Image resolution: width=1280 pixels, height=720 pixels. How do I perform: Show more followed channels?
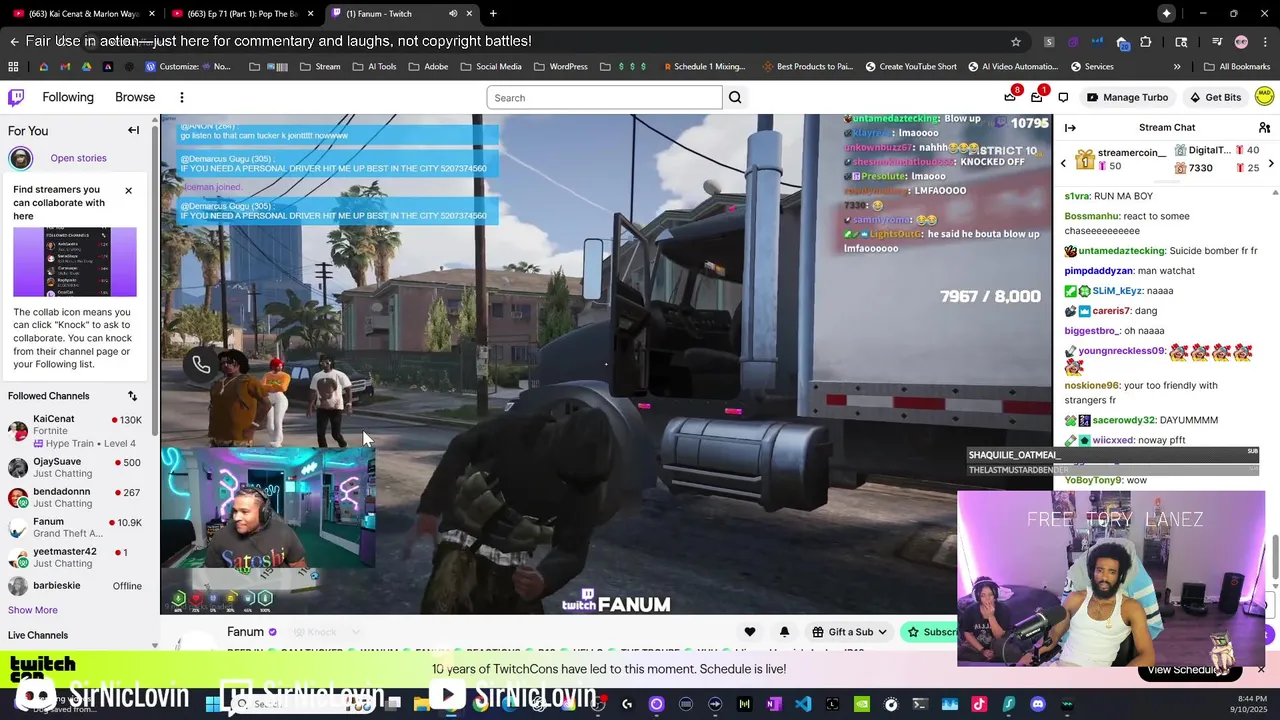(33, 610)
